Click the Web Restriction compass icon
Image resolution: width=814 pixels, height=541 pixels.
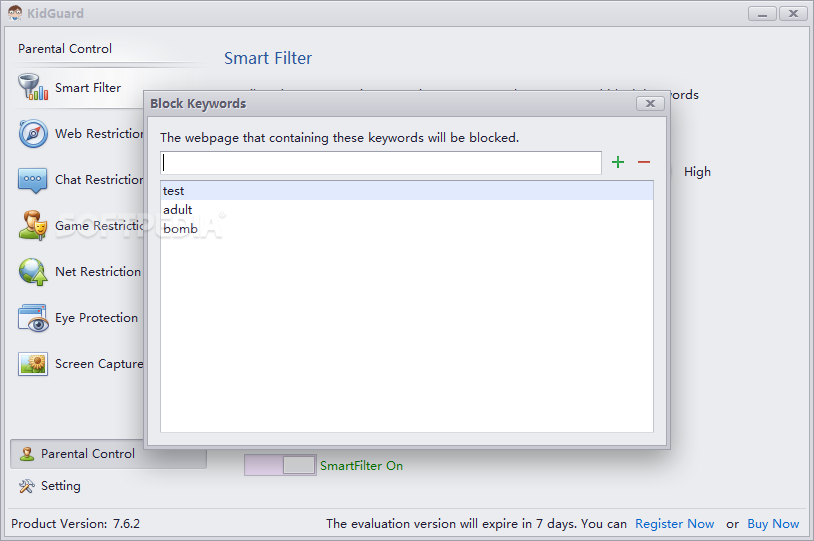pos(33,133)
